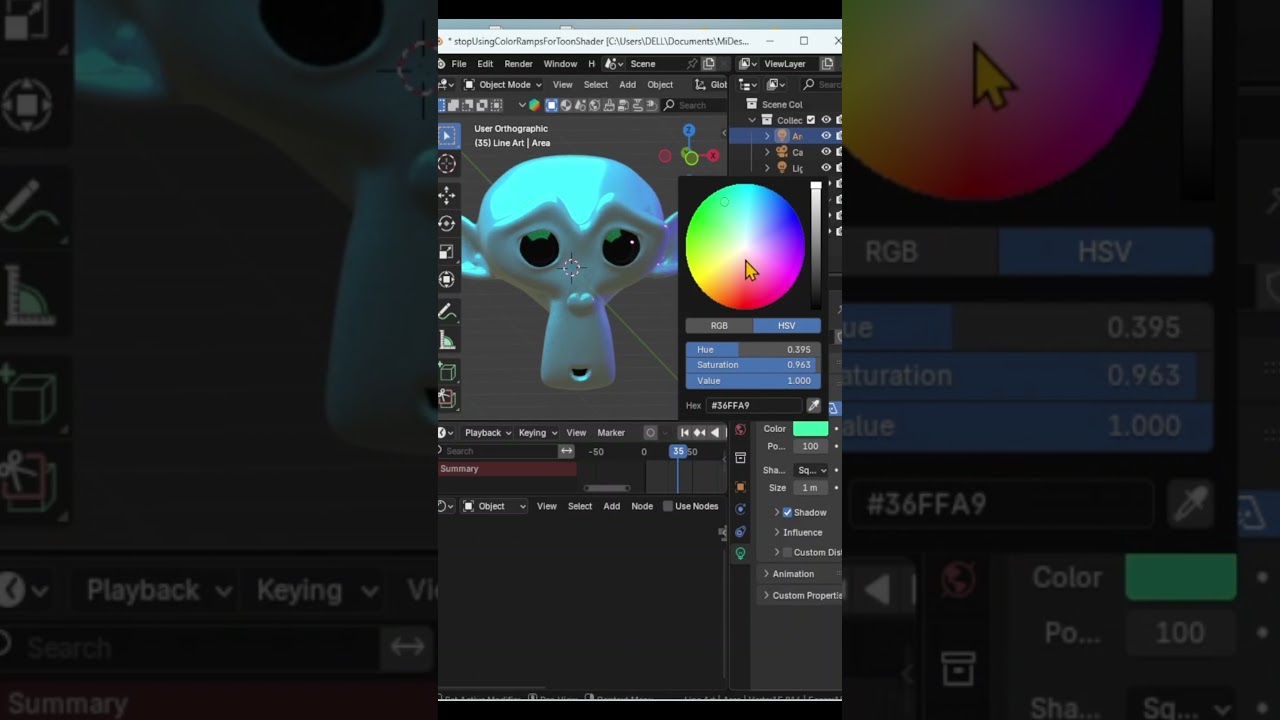Uncheck the Collection exclude checkbox in outliner
This screenshot has height=720, width=1280.
[x=811, y=120]
